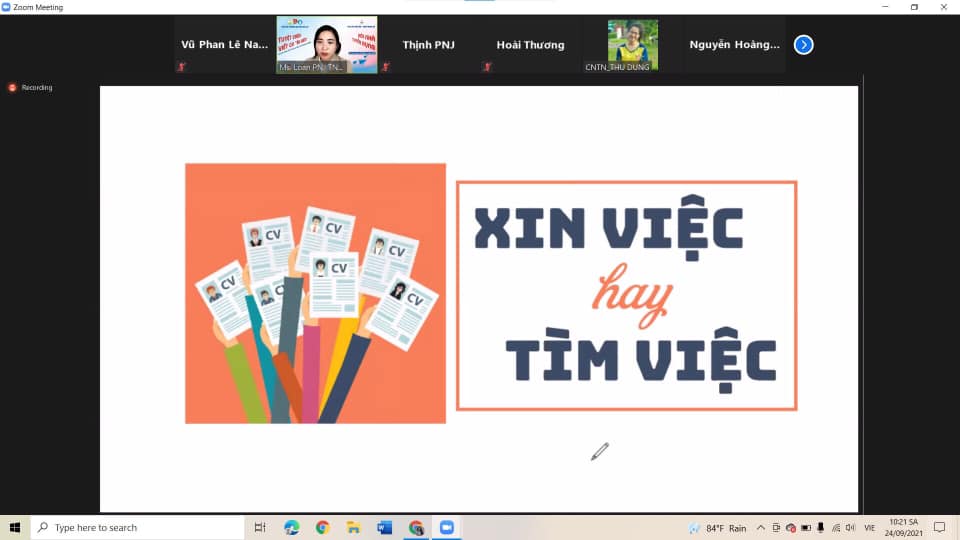
Task: Expand hidden system tray icons chevron
Action: point(761,528)
